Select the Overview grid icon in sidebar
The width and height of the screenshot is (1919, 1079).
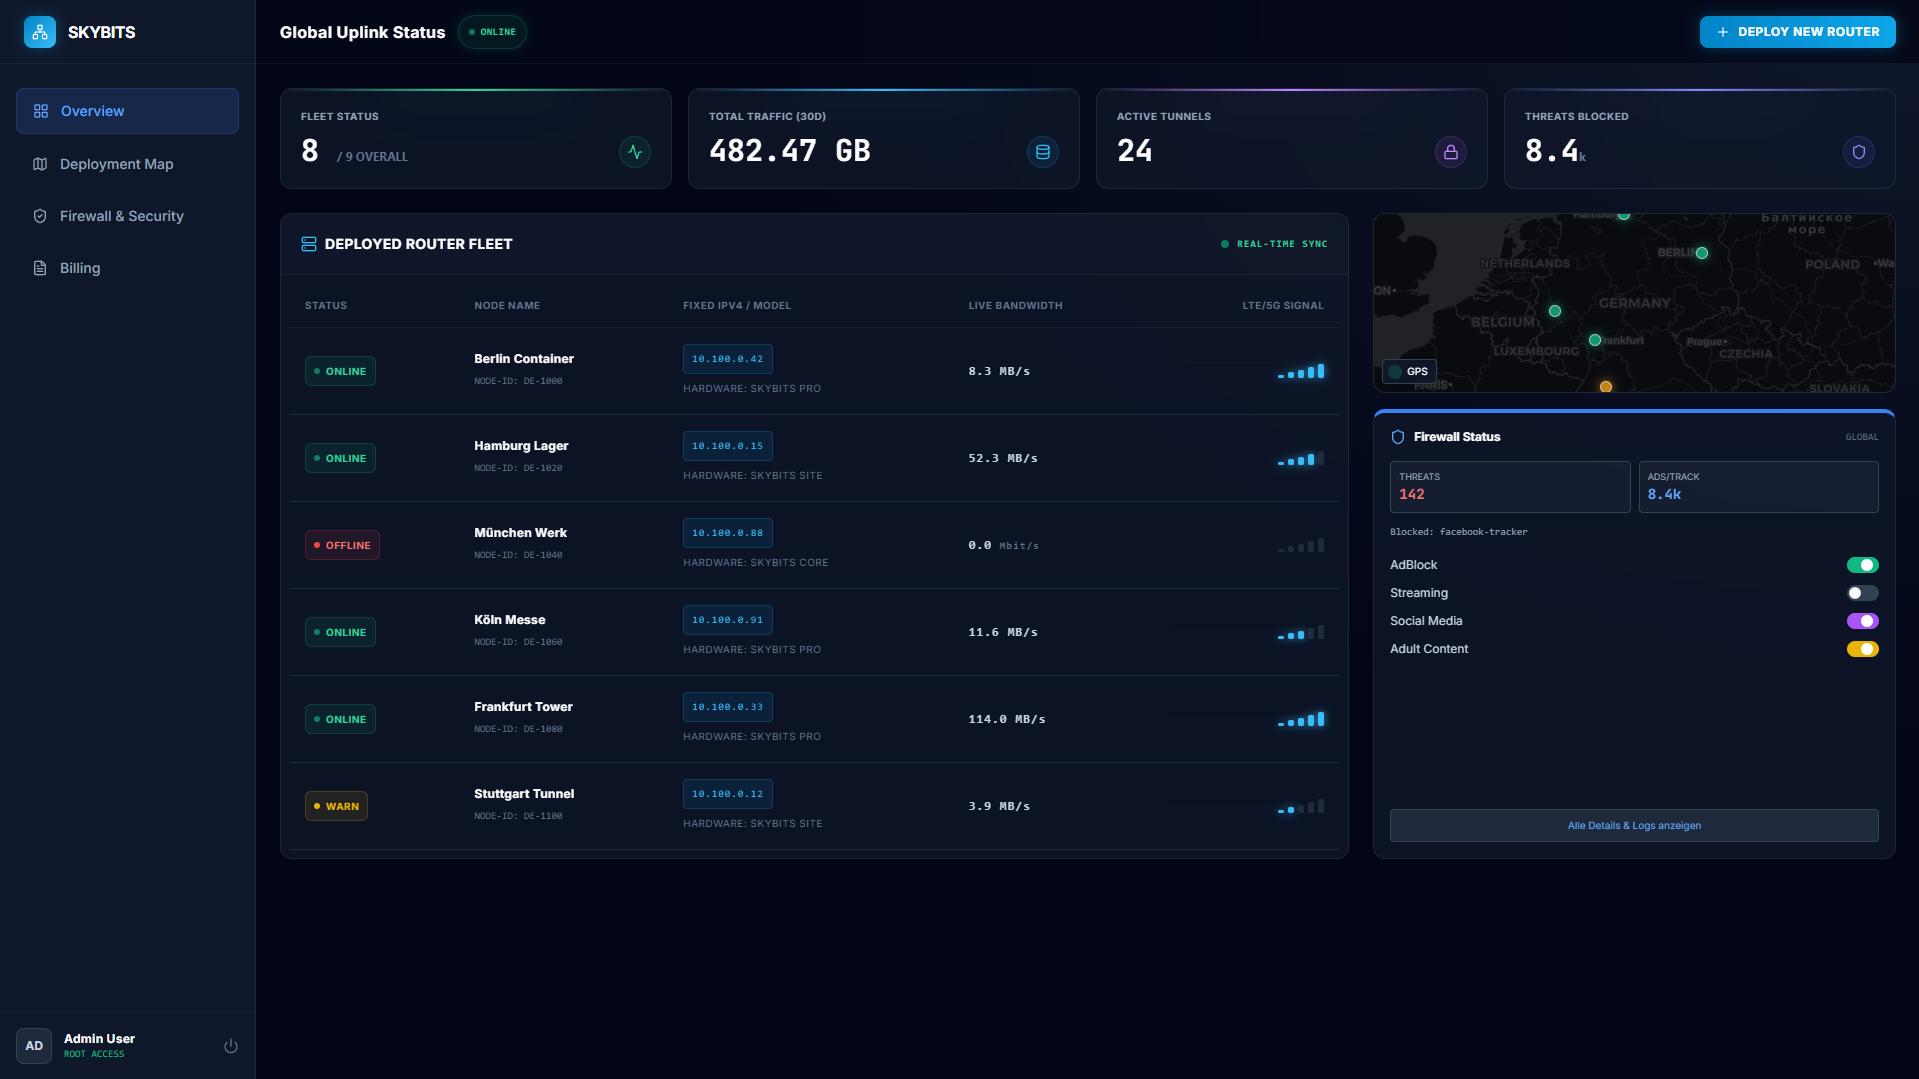[x=40, y=111]
